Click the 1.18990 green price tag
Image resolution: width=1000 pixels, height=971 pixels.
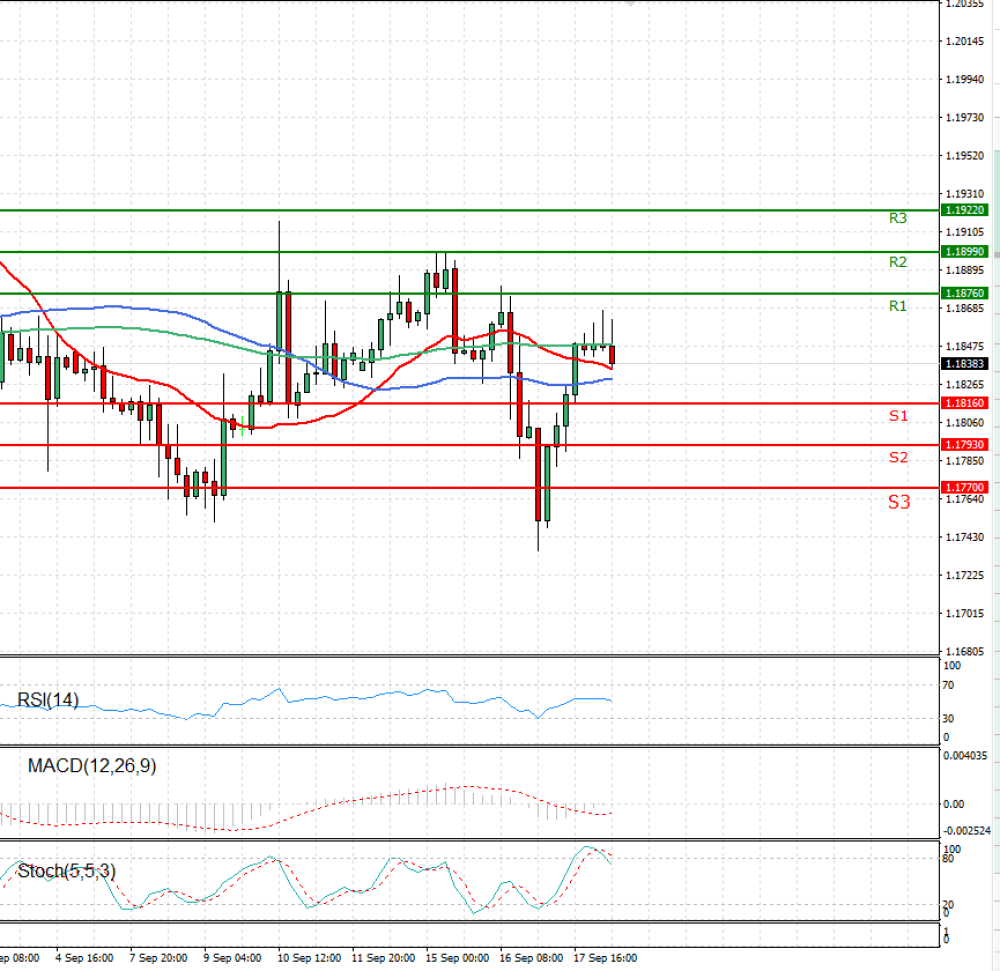964,252
